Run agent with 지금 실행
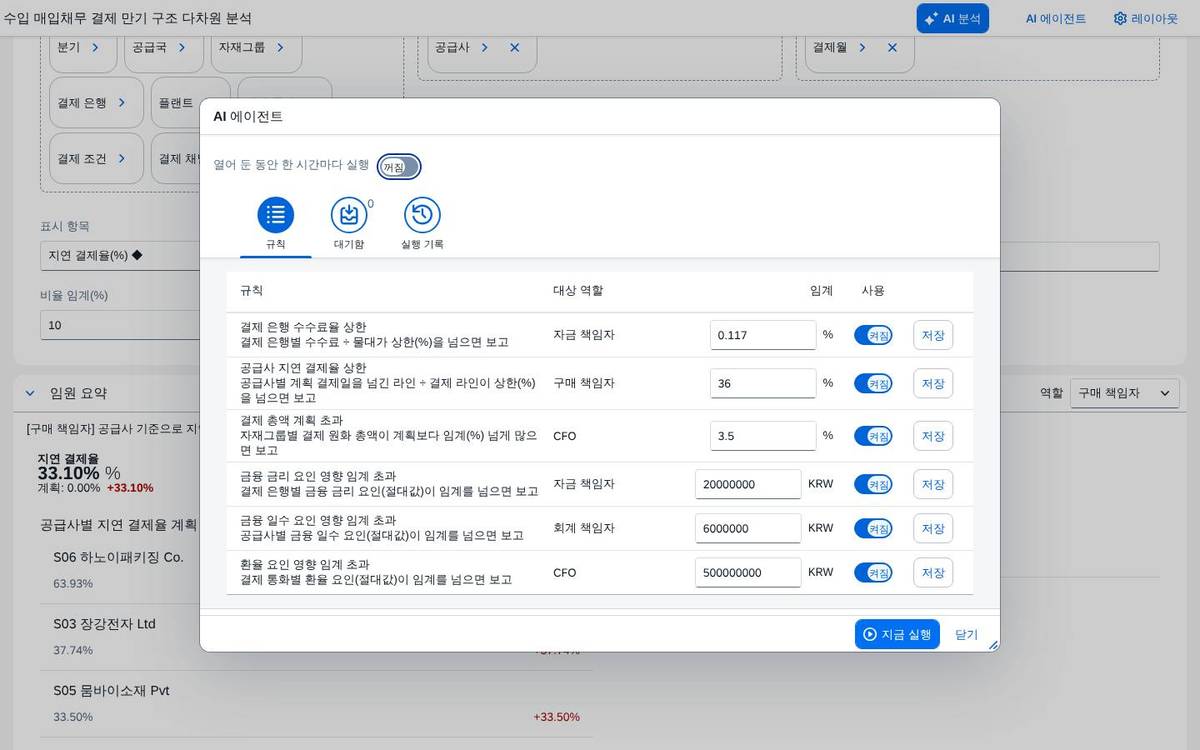The width and height of the screenshot is (1200, 750). tap(897, 634)
